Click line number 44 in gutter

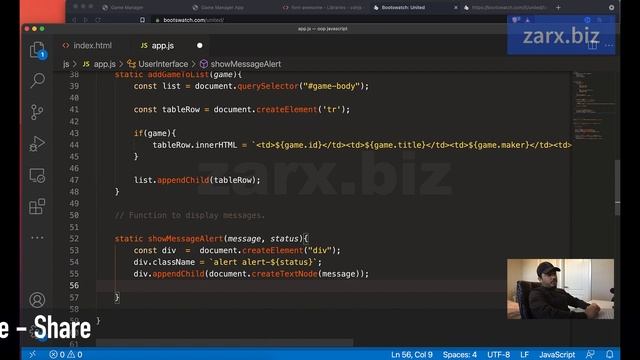coord(74,145)
